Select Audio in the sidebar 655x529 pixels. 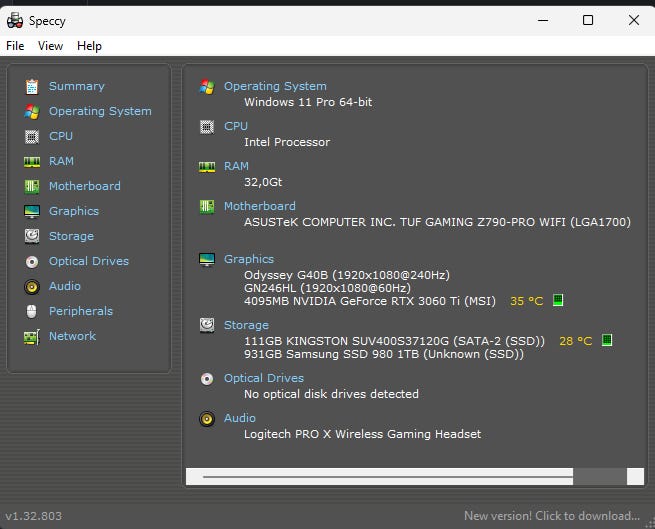point(65,286)
